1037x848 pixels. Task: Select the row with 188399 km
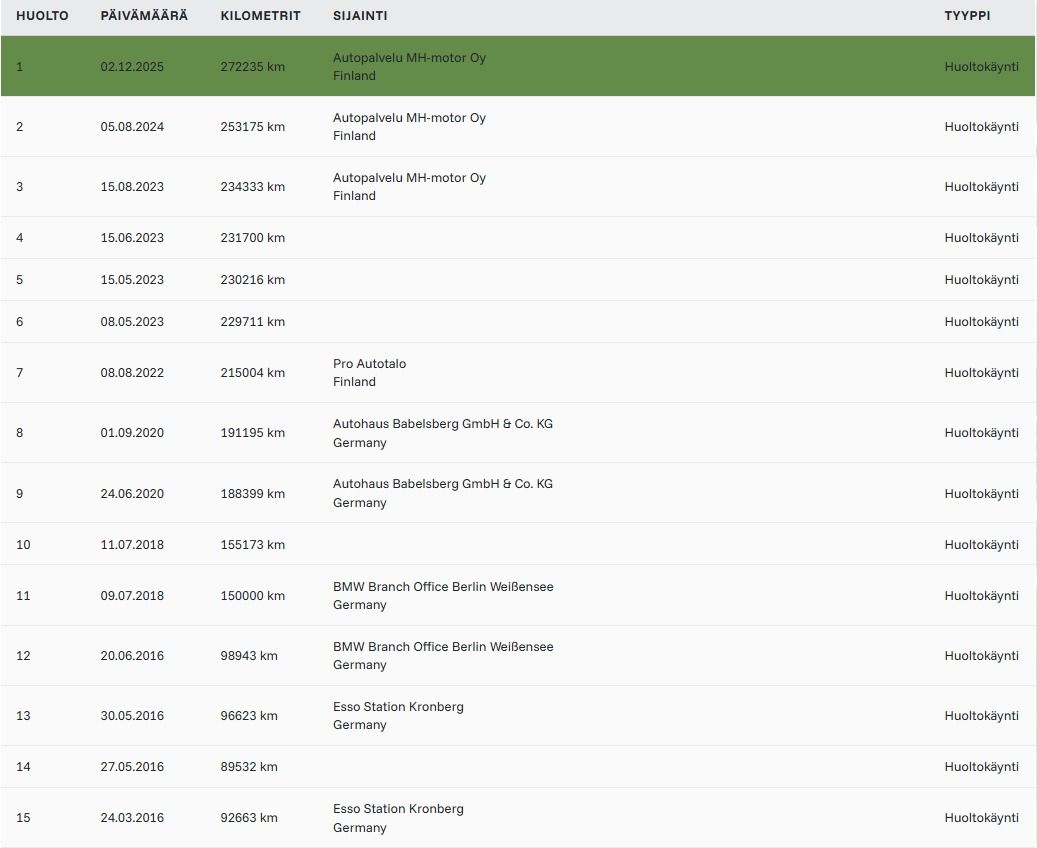click(x=518, y=493)
